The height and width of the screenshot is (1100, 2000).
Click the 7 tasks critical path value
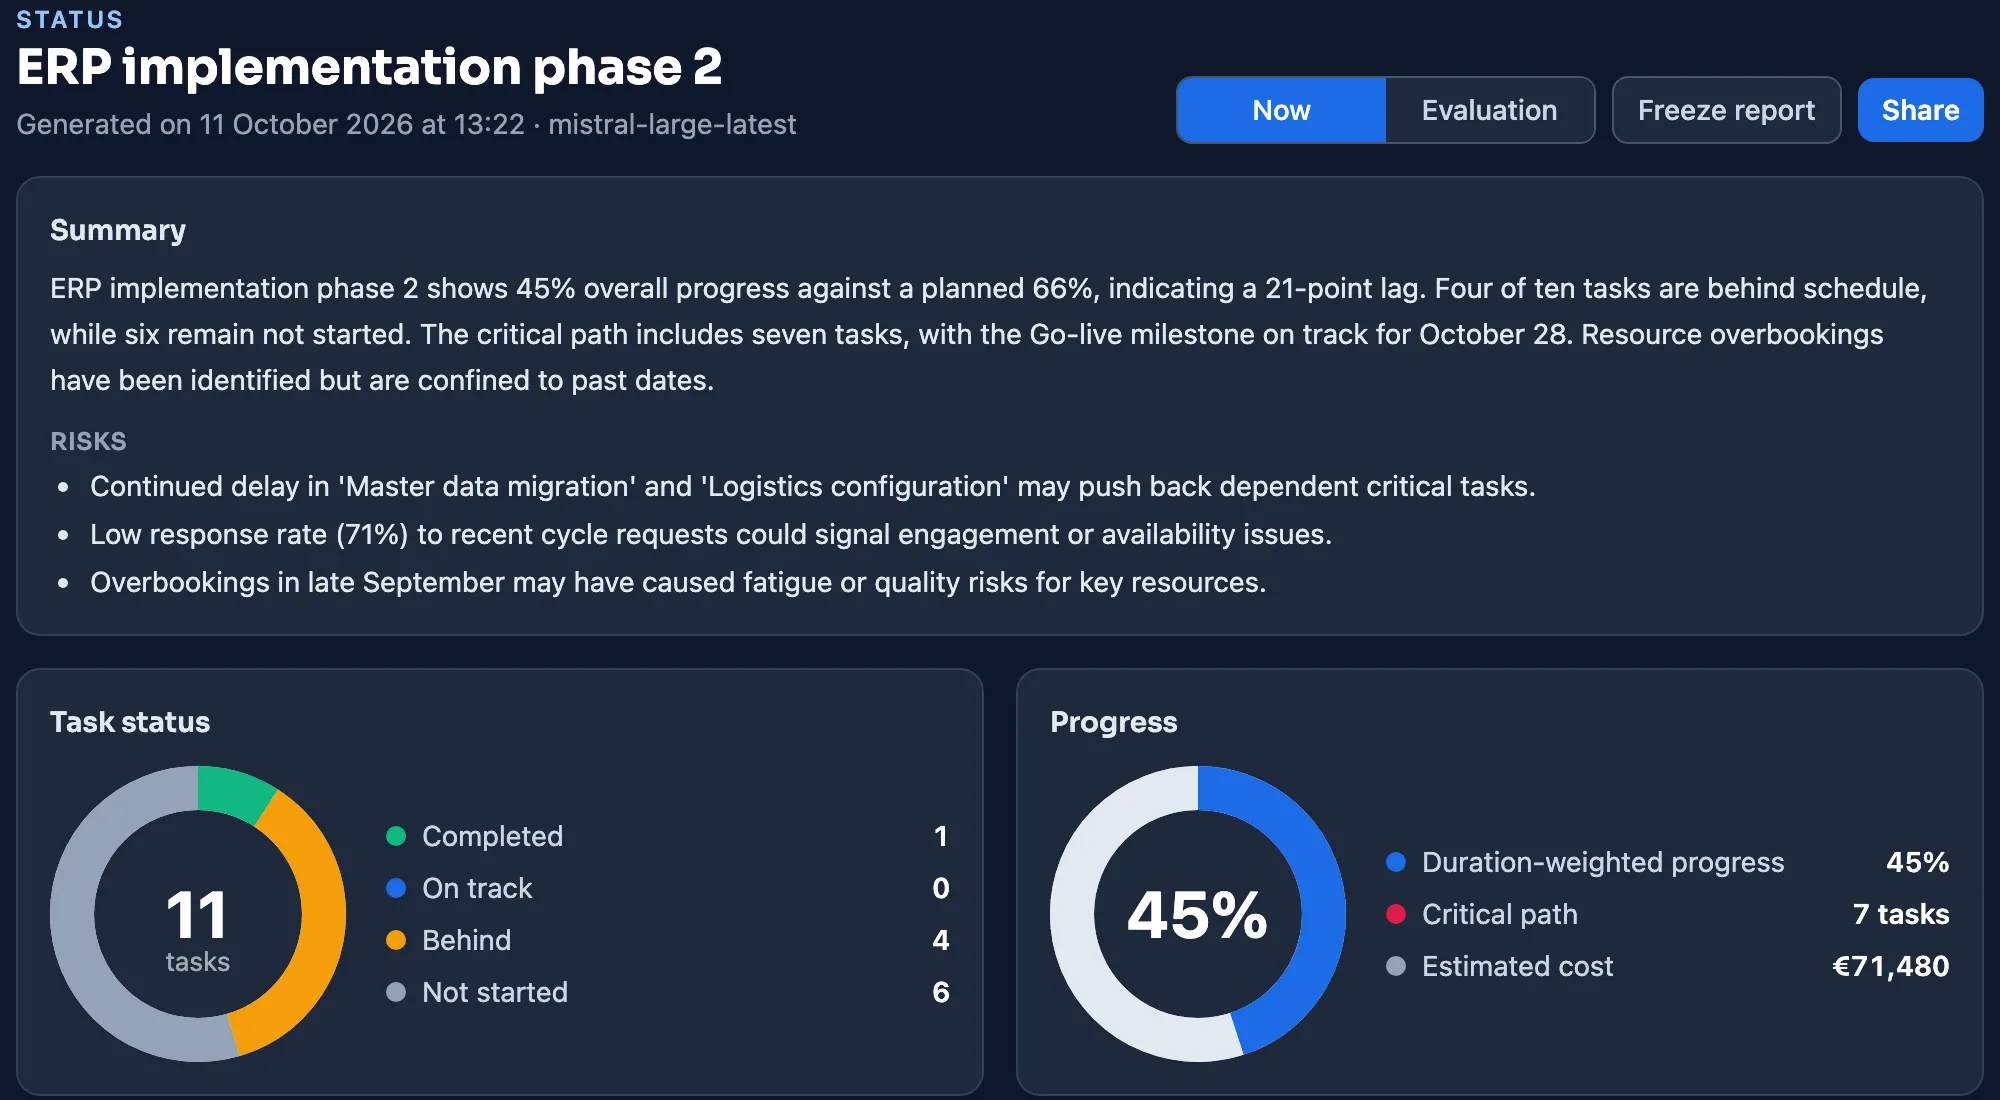pos(1901,914)
